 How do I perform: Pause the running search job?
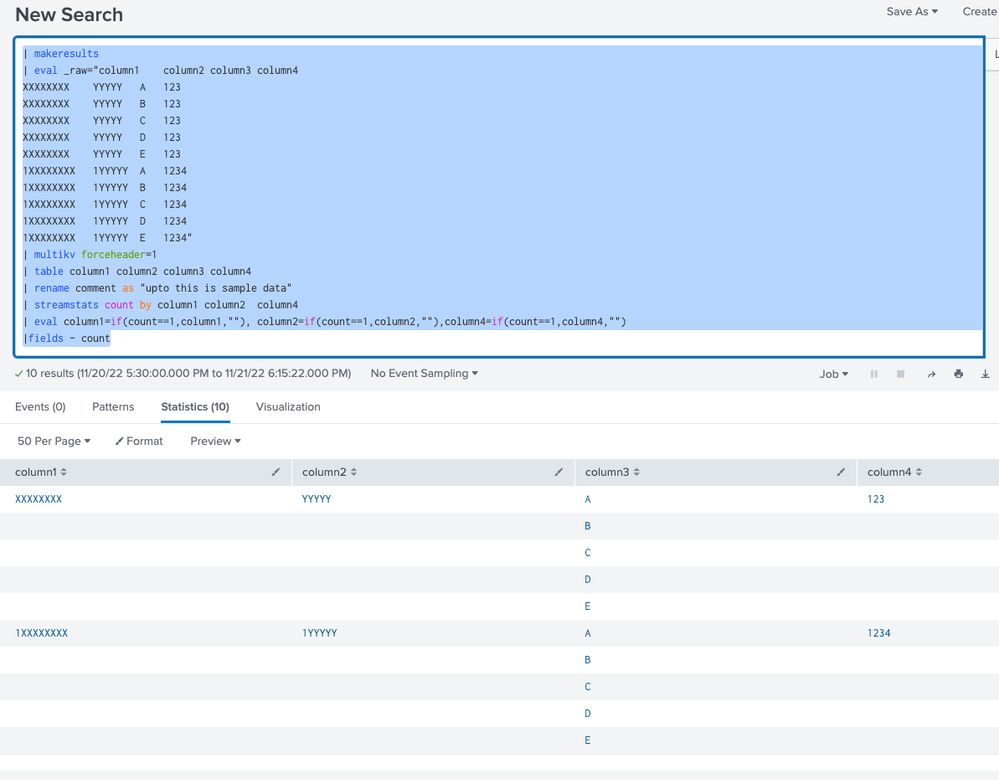[874, 374]
